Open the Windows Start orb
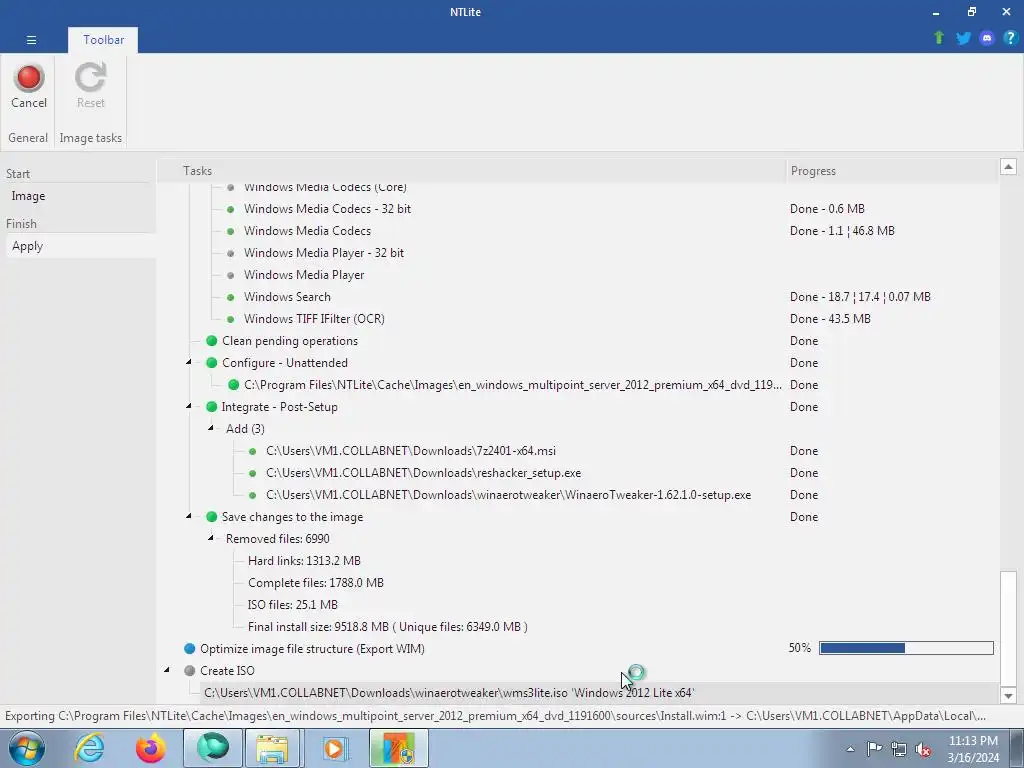 coord(27,748)
